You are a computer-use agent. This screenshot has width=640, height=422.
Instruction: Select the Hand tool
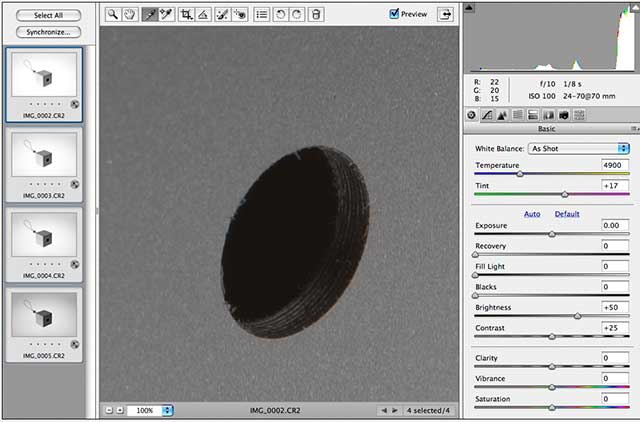(x=130, y=15)
